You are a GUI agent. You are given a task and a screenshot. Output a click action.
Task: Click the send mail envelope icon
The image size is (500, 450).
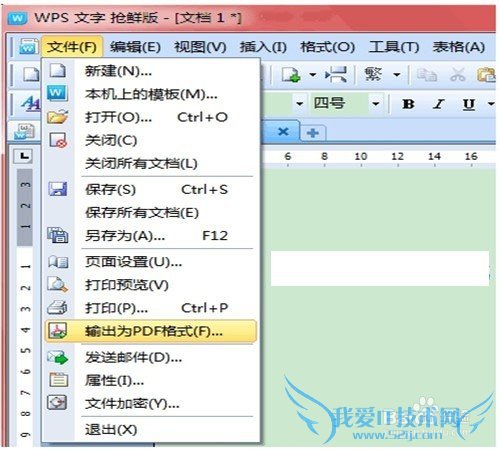58,357
